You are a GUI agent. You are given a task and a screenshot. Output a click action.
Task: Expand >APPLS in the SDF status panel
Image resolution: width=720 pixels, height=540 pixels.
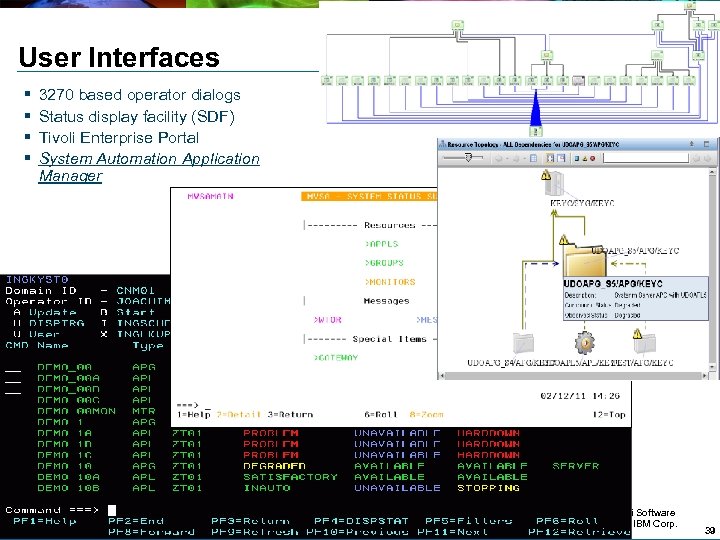point(382,244)
